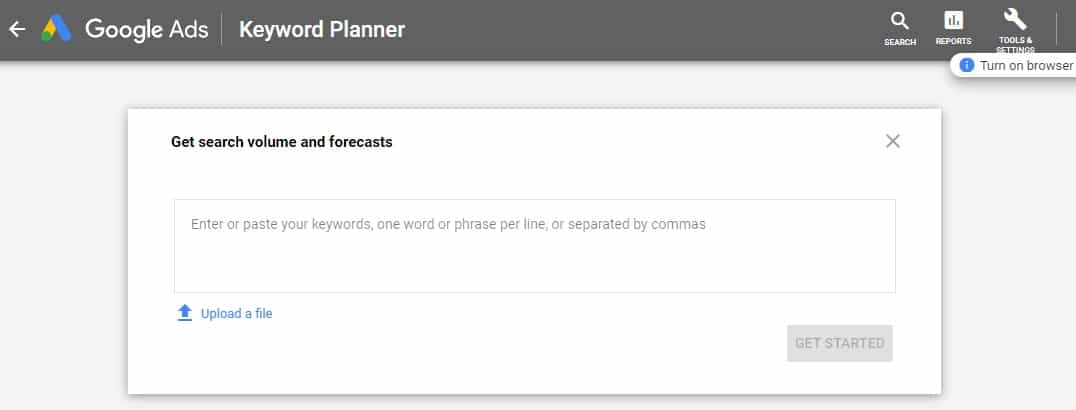The image size is (1076, 410).
Task: Click the blue info icon in notification
Action: pos(966,65)
